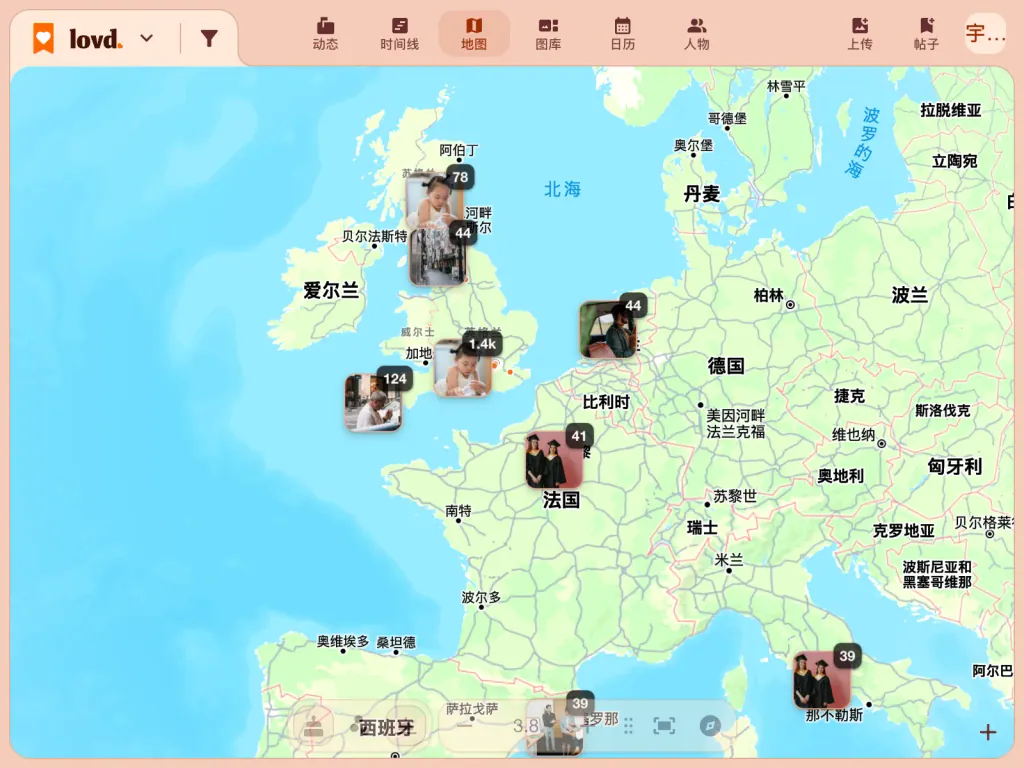Click the 柏林 city label
Viewport: 1024px width, 768px height.
(769, 295)
